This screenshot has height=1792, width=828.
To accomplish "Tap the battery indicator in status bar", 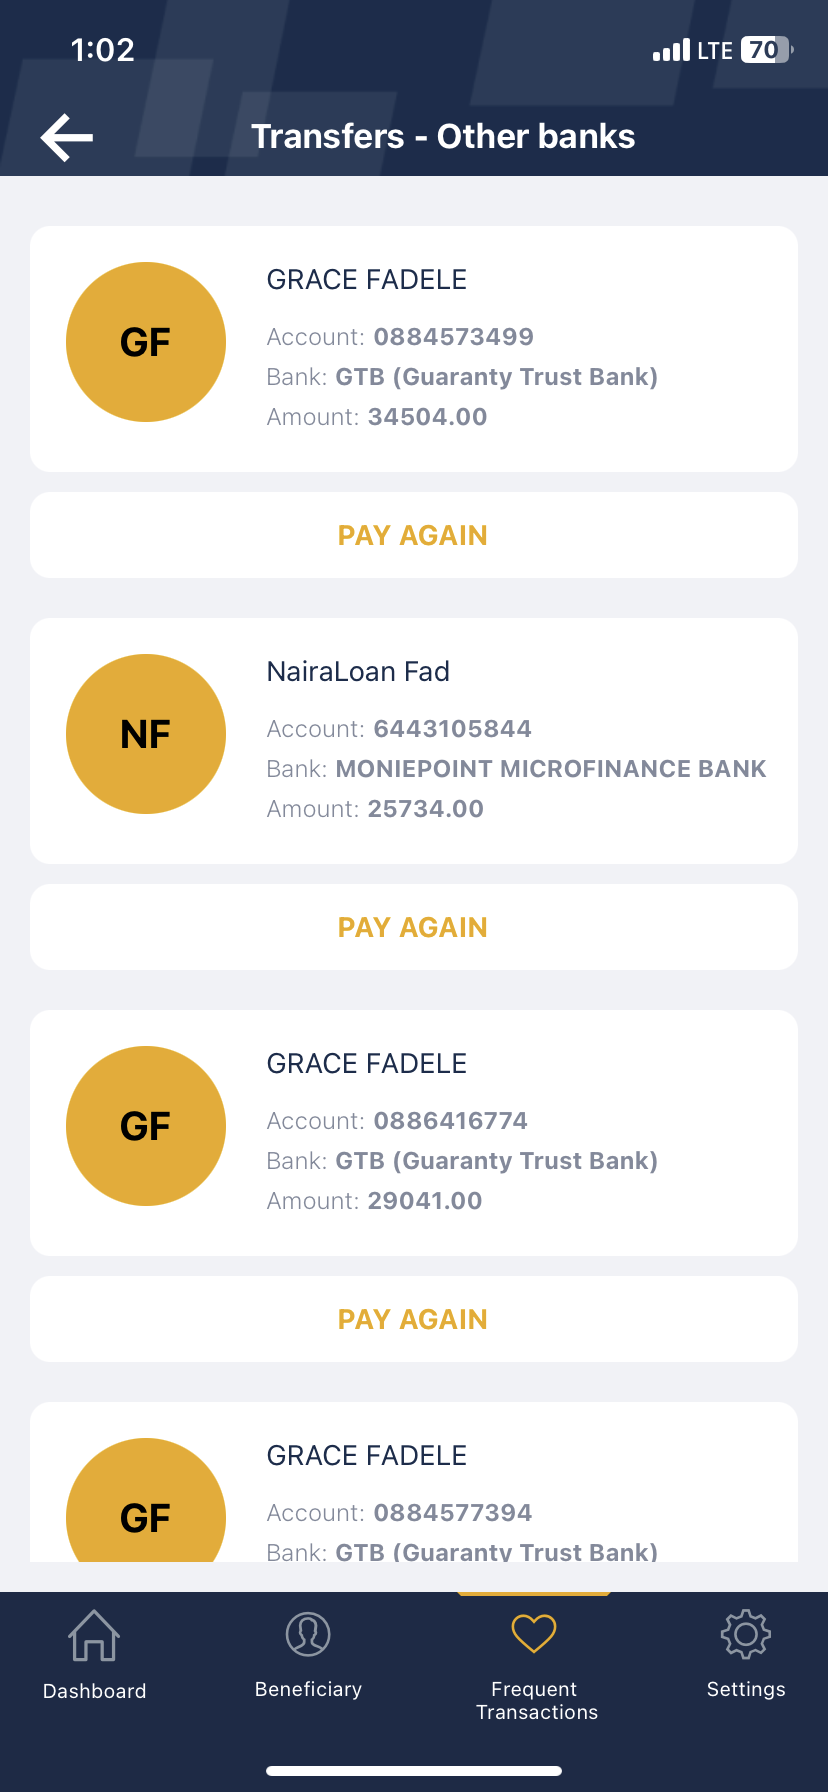I will 766,50.
